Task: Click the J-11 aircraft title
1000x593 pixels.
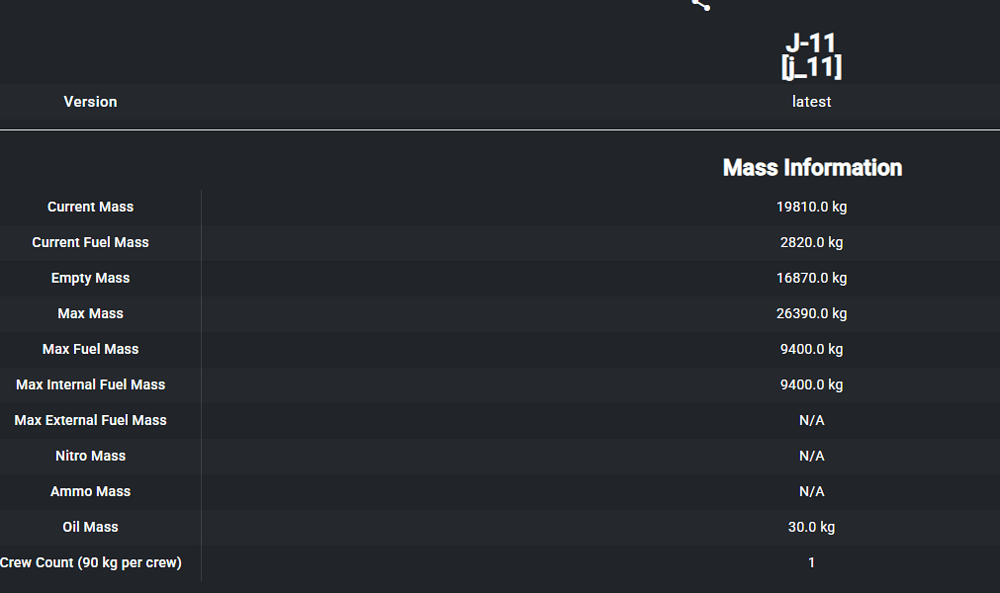Action: click(811, 43)
